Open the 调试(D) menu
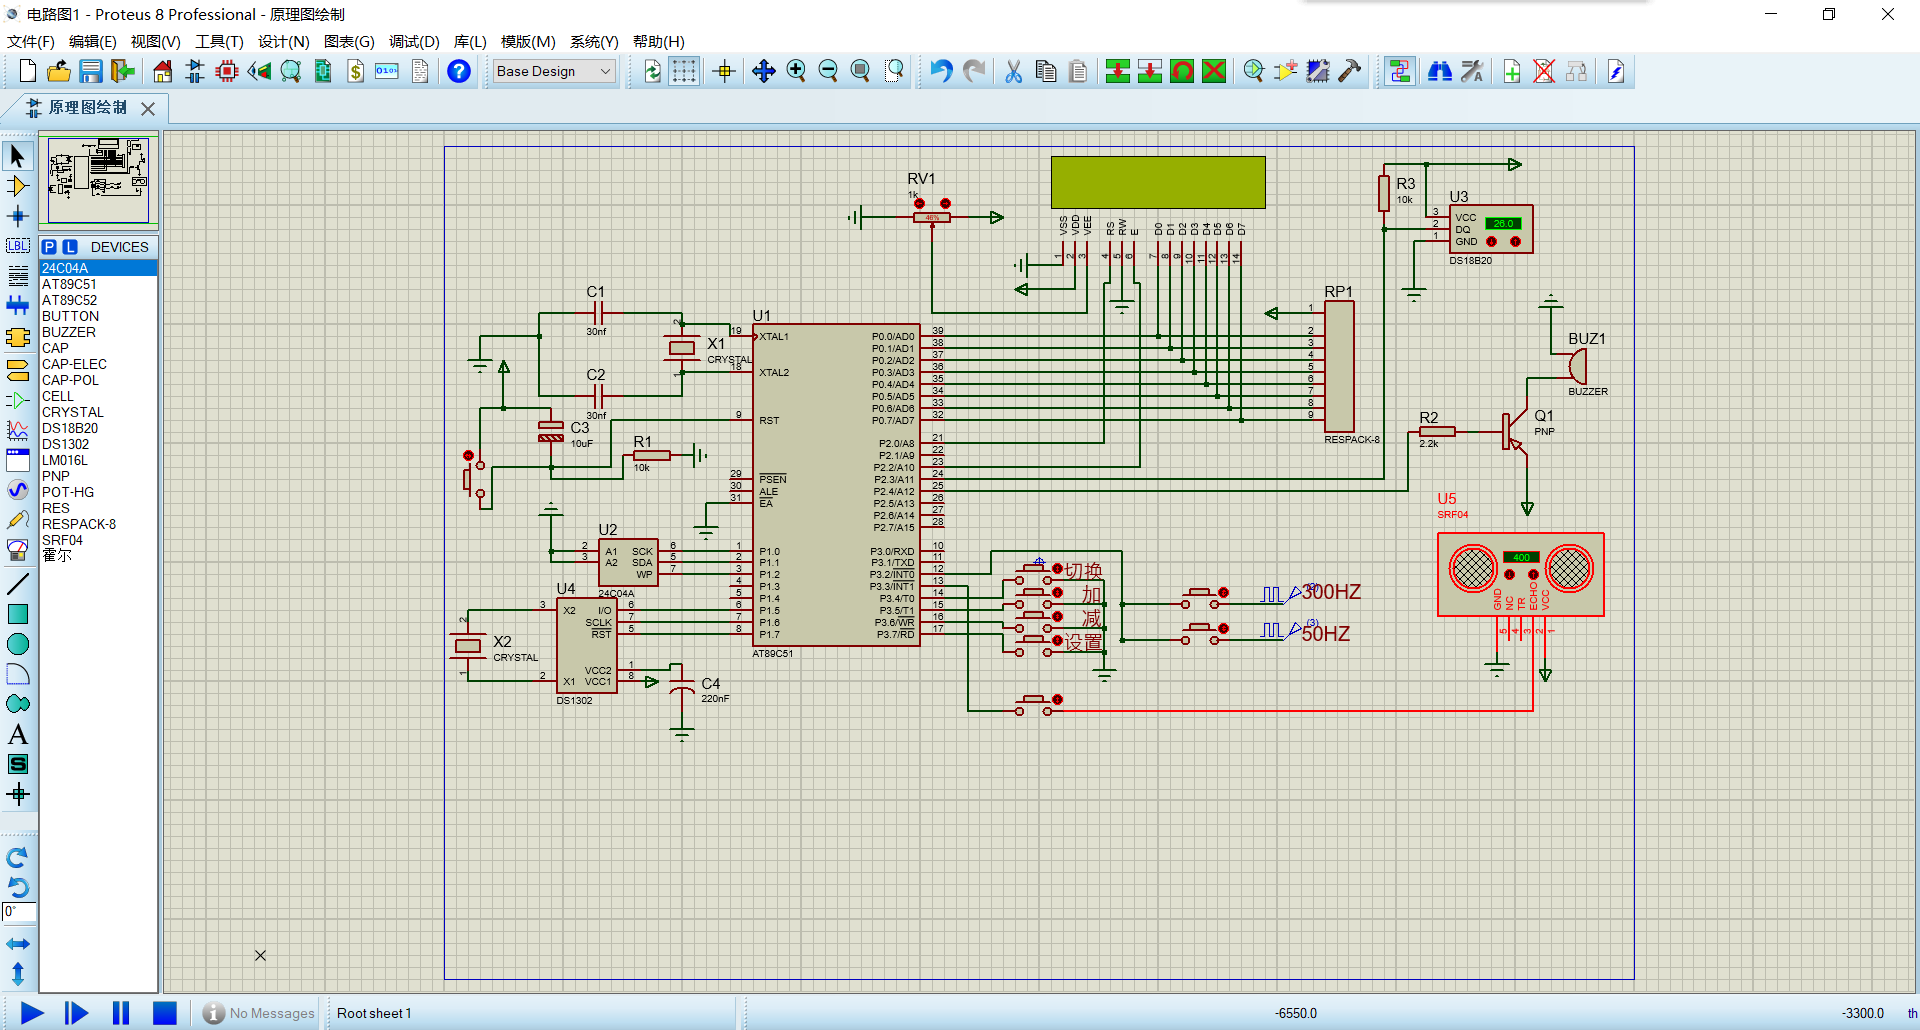Image resolution: width=1920 pixels, height=1030 pixels. [x=414, y=41]
